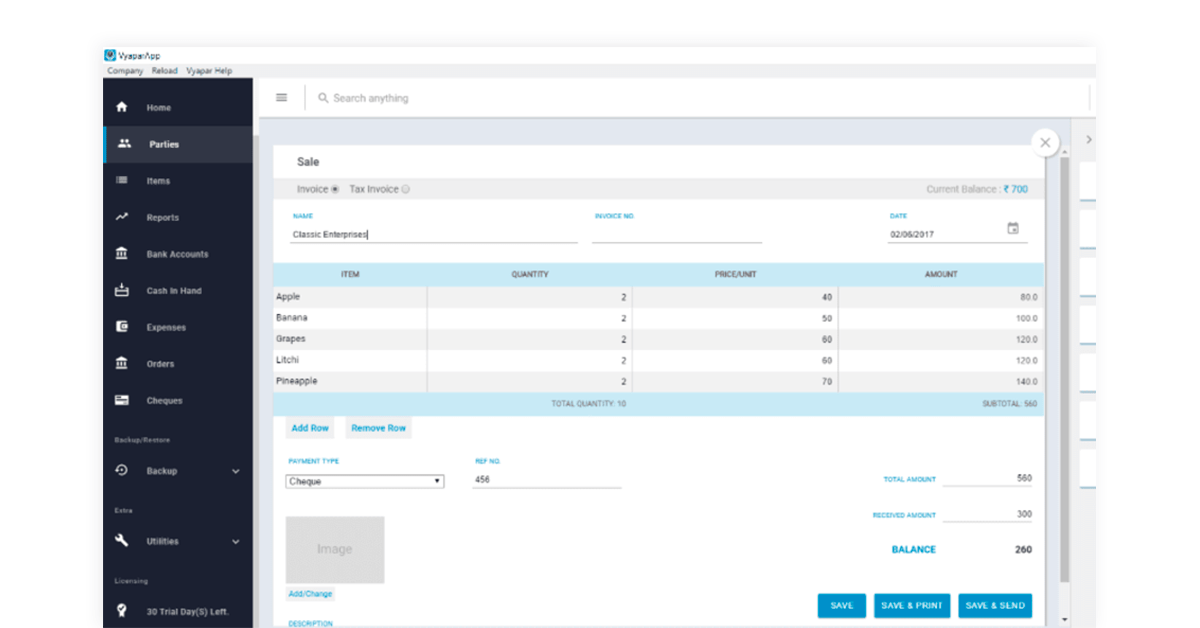1200x628 pixels.
Task: Click the Cash In Hand icon
Action: 122,290
